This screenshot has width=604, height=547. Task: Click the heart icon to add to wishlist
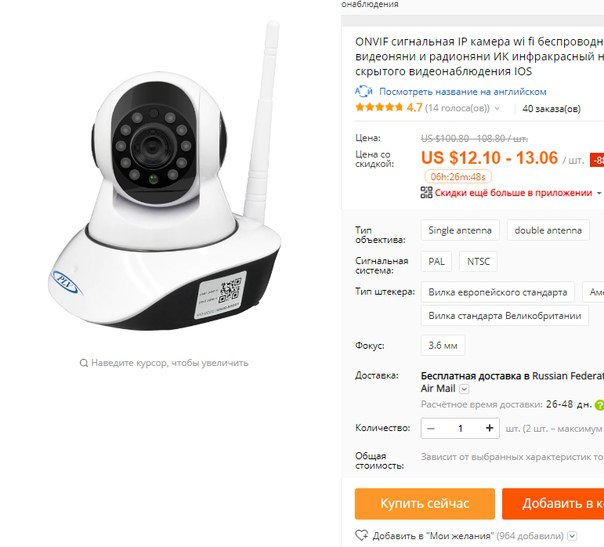pos(361,535)
